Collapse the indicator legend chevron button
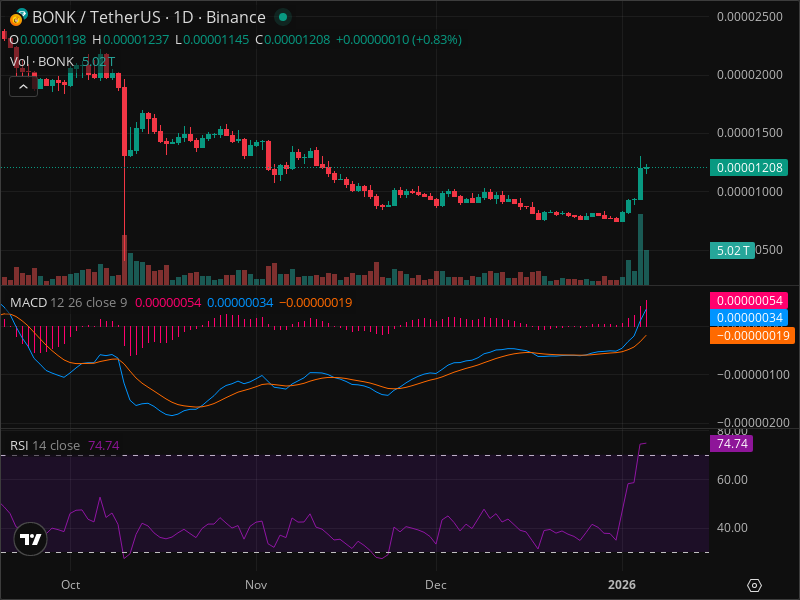This screenshot has height=600, width=800. (x=23, y=87)
